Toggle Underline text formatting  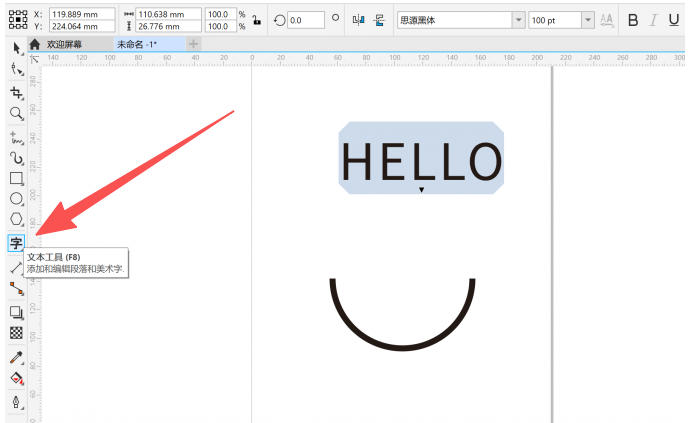tap(676, 20)
